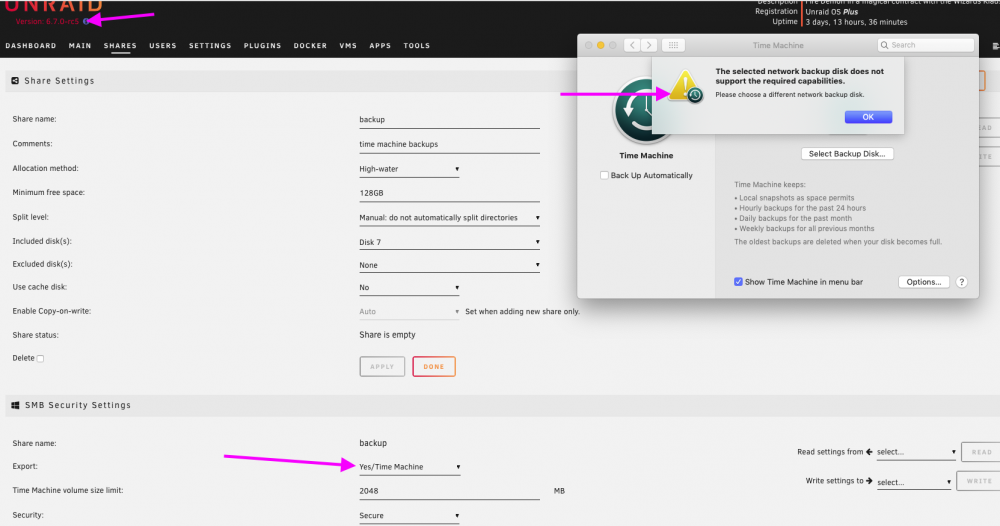Viewport: 1000px width, 526px height.
Task: Click the Please choose a different network backup disk text
Action: pos(790,94)
